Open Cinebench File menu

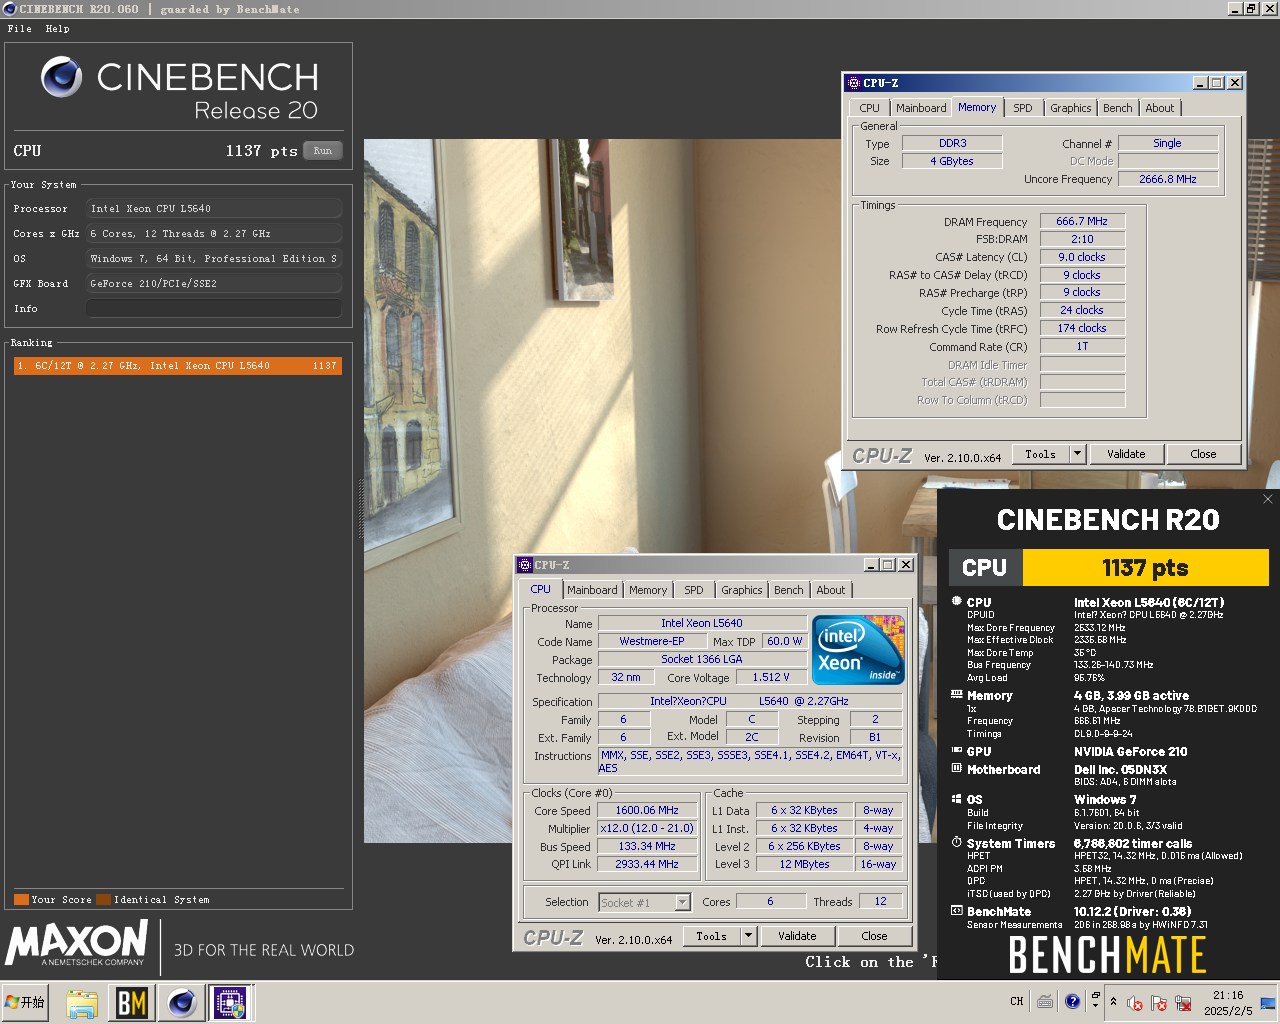(19, 29)
